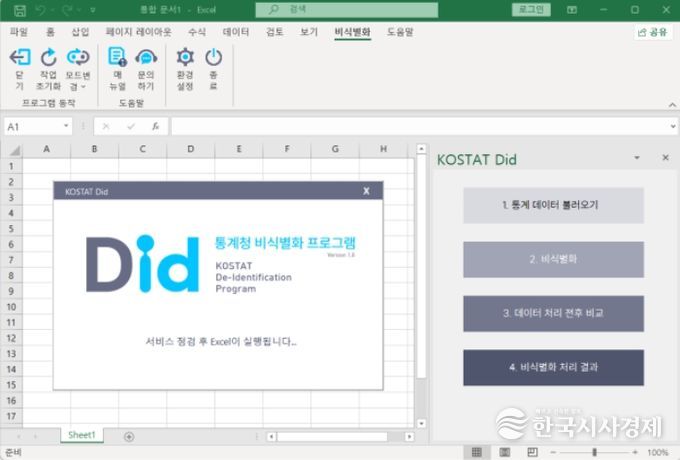Close the KOSTAT Did splash dialog
The width and height of the screenshot is (680, 460).
click(366, 190)
